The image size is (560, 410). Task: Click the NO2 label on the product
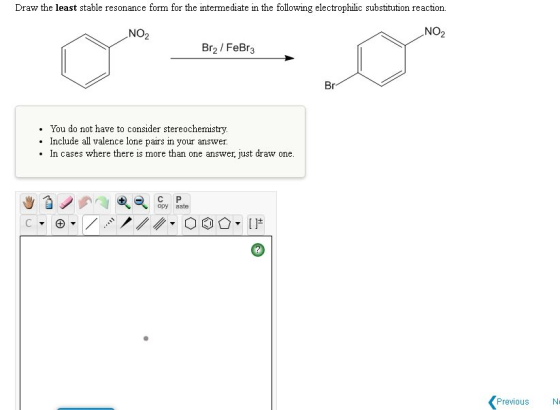click(435, 32)
